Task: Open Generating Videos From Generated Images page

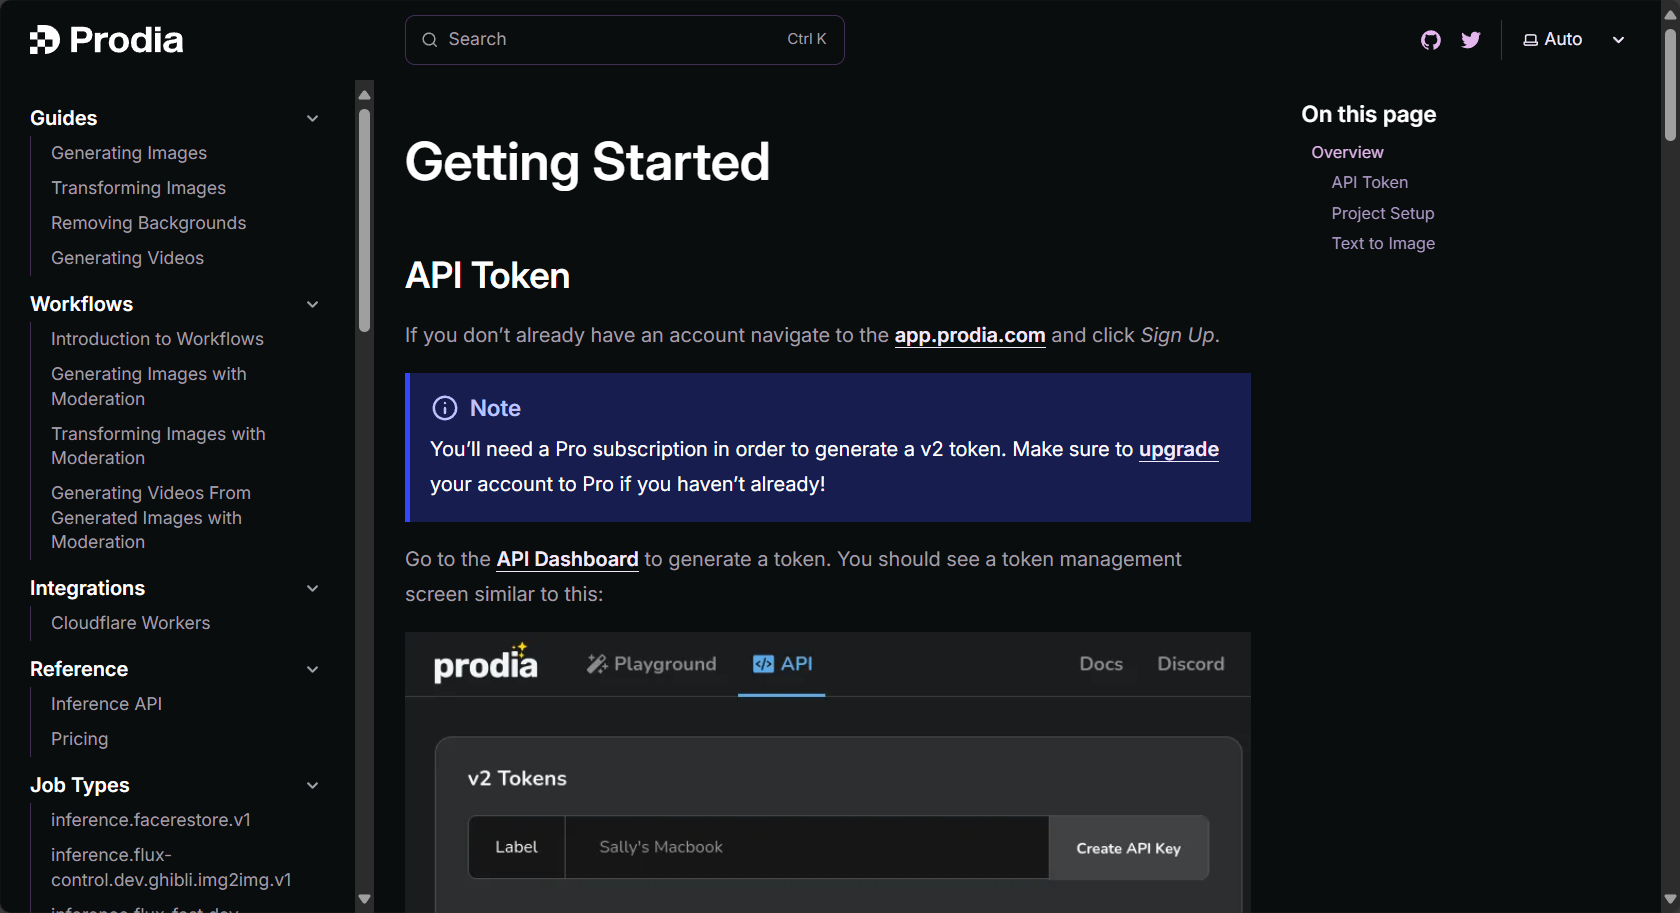Action: (151, 517)
